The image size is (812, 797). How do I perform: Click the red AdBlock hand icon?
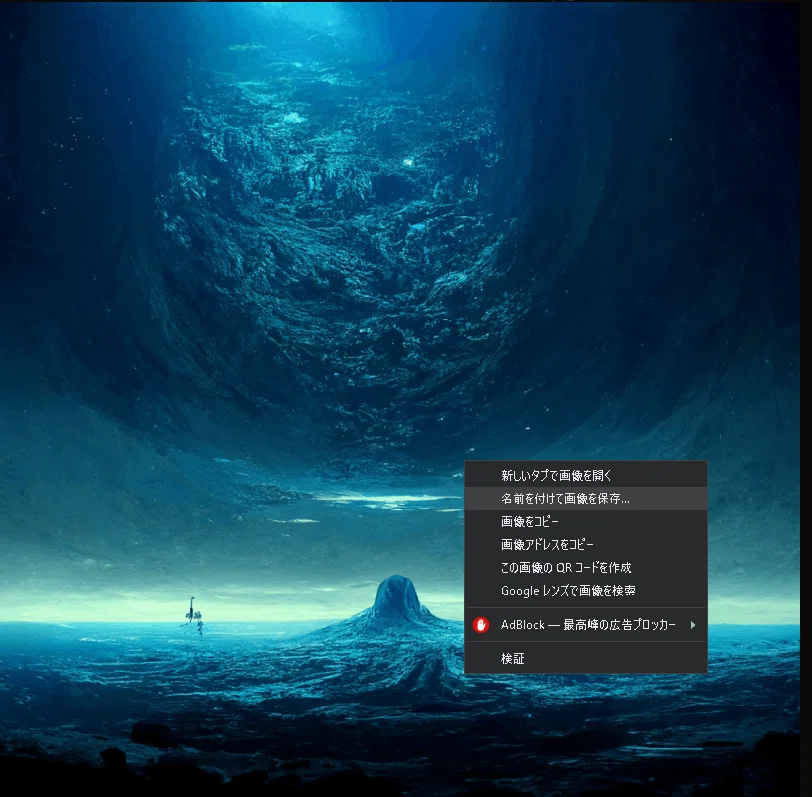[x=481, y=625]
